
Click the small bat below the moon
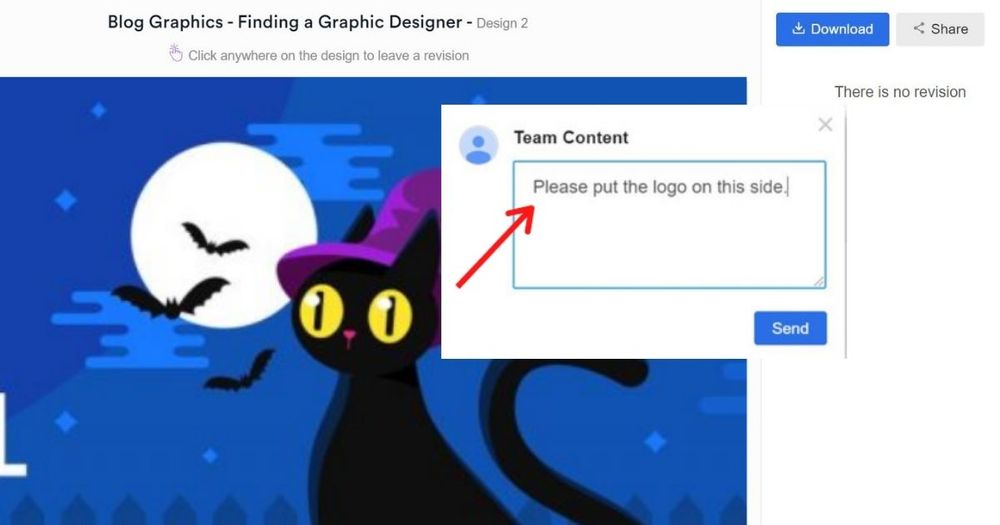[x=239, y=372]
